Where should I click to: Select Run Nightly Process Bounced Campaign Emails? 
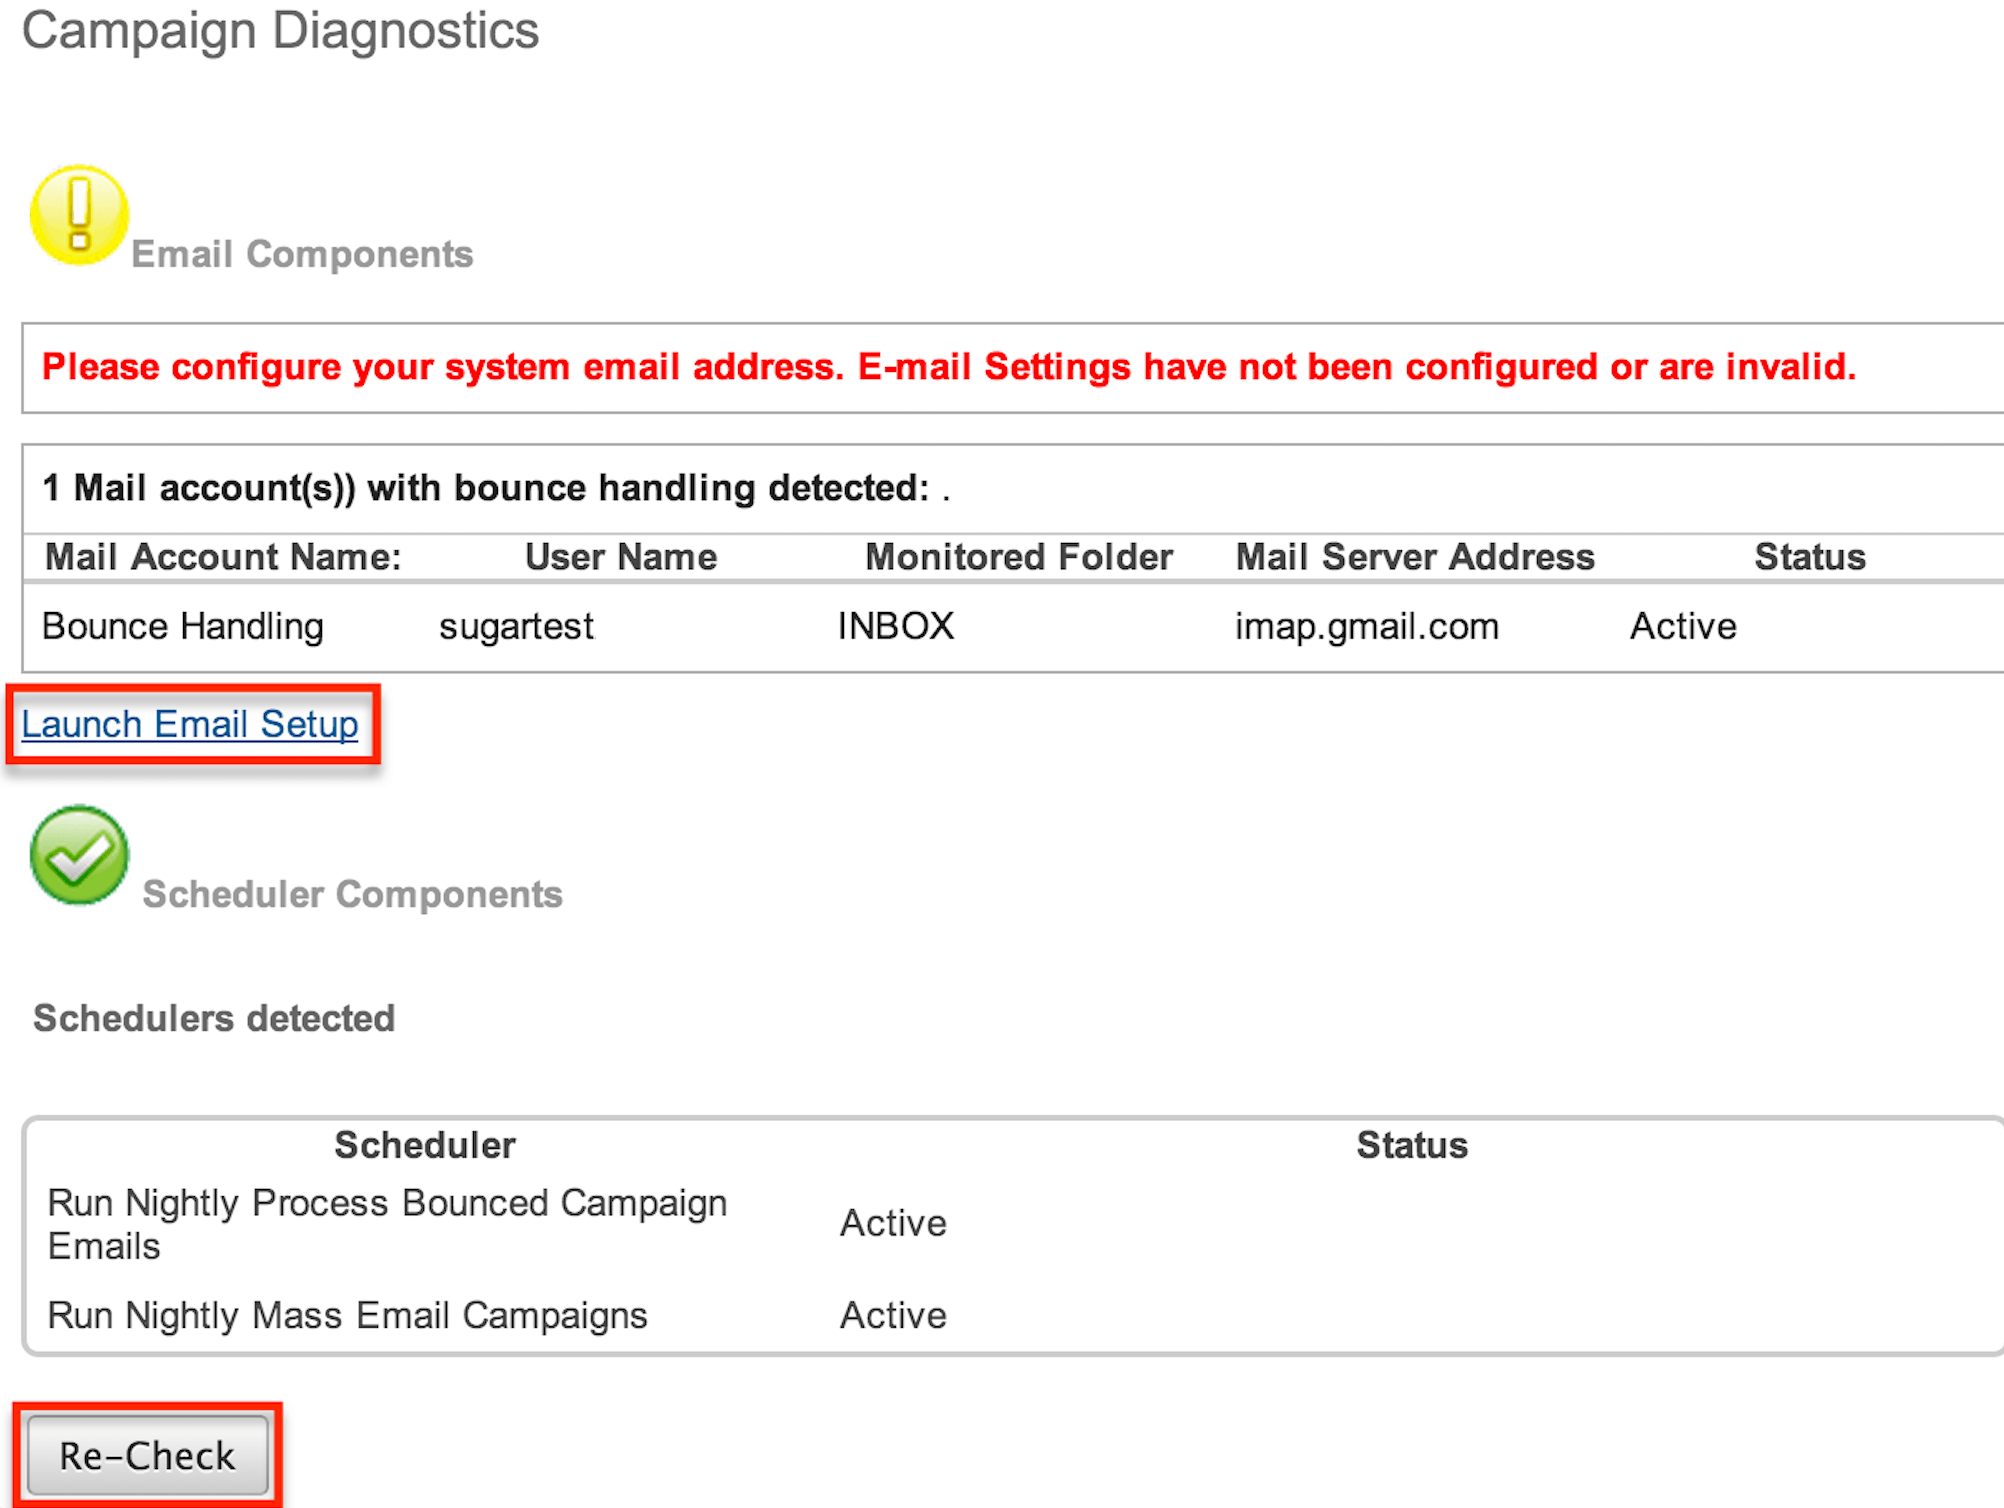pyautogui.click(x=386, y=1224)
